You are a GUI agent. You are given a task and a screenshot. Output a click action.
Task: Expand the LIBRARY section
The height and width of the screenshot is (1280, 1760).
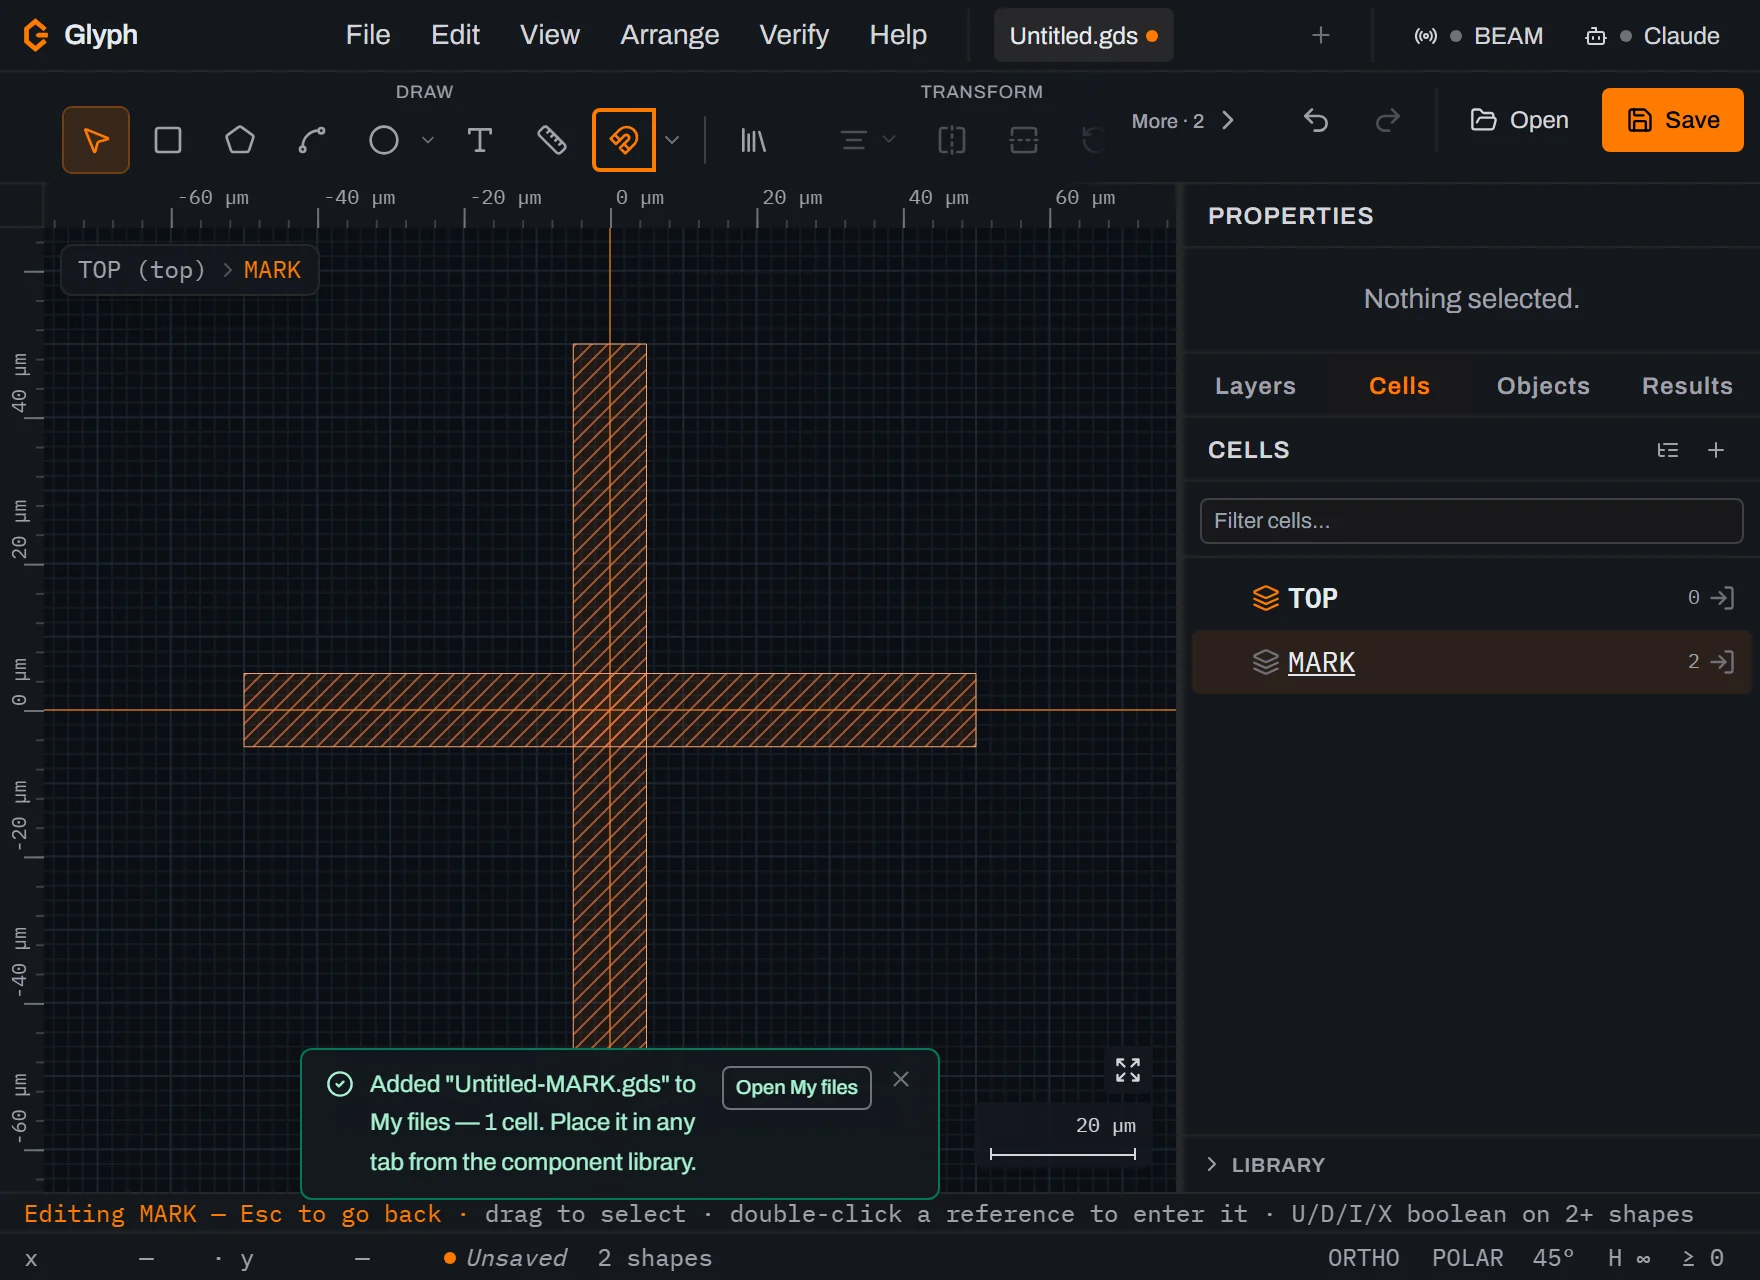1266,1165
